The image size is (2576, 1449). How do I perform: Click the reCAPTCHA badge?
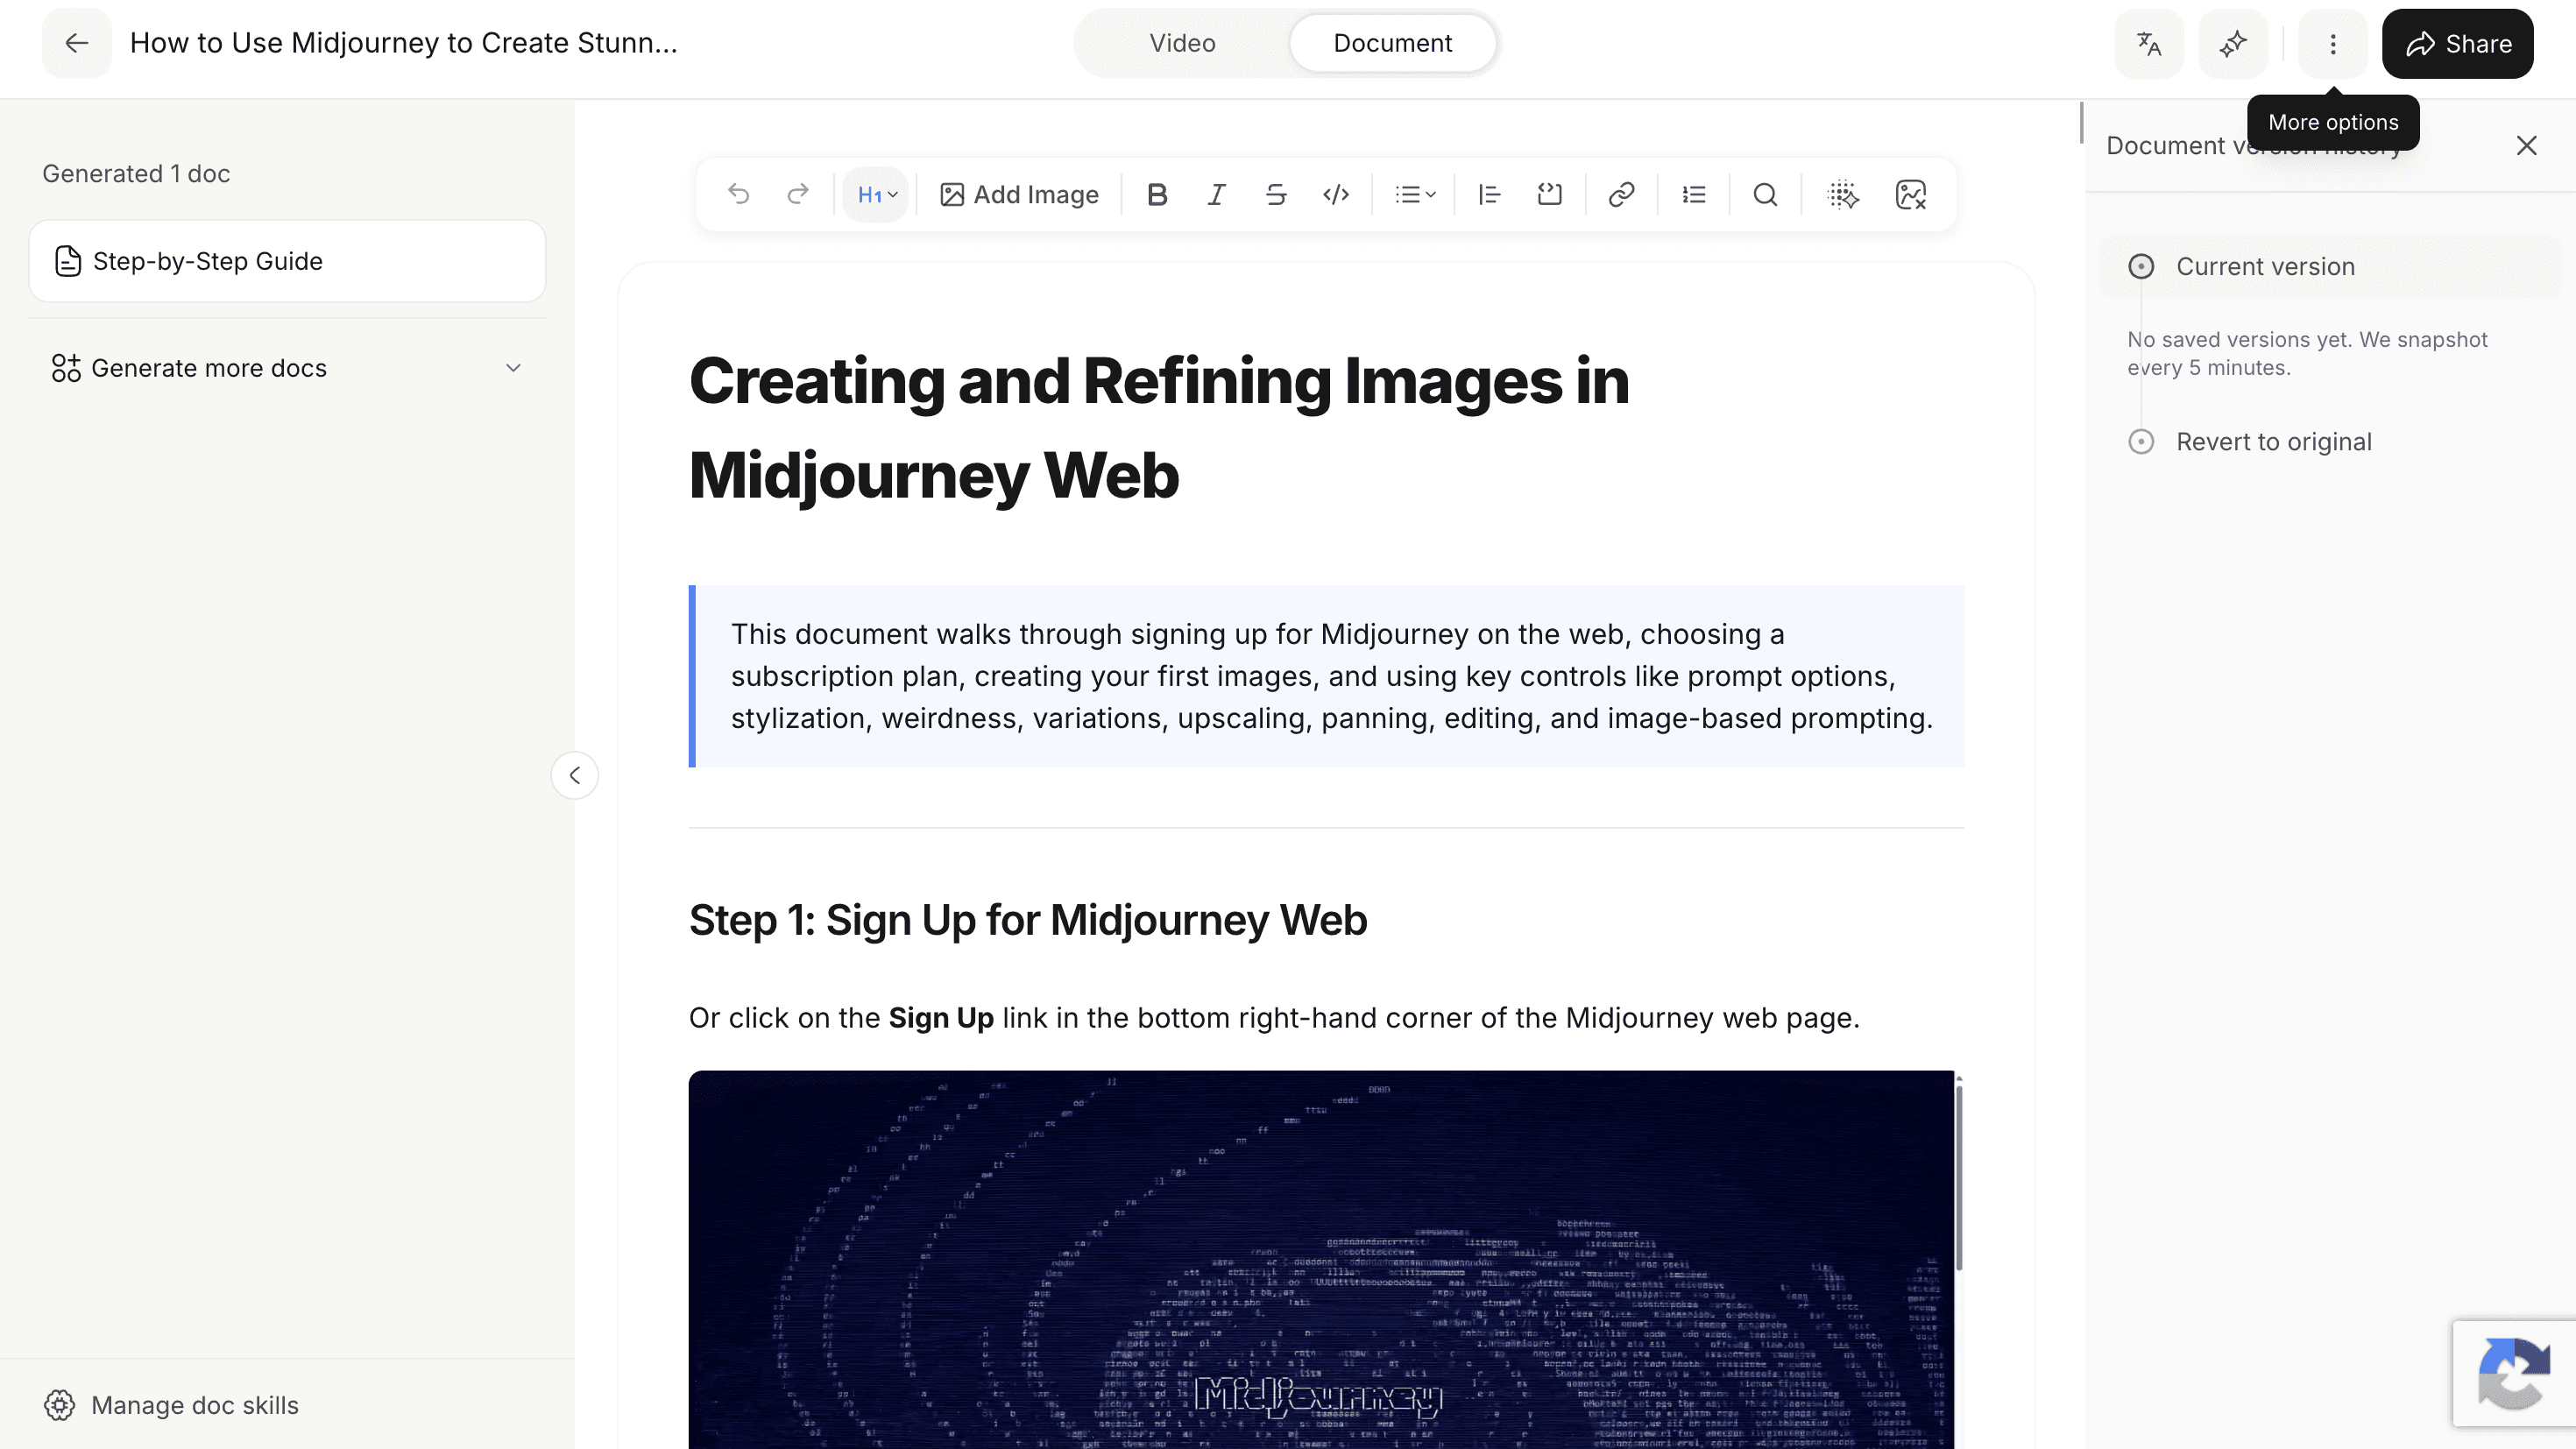click(2513, 1372)
